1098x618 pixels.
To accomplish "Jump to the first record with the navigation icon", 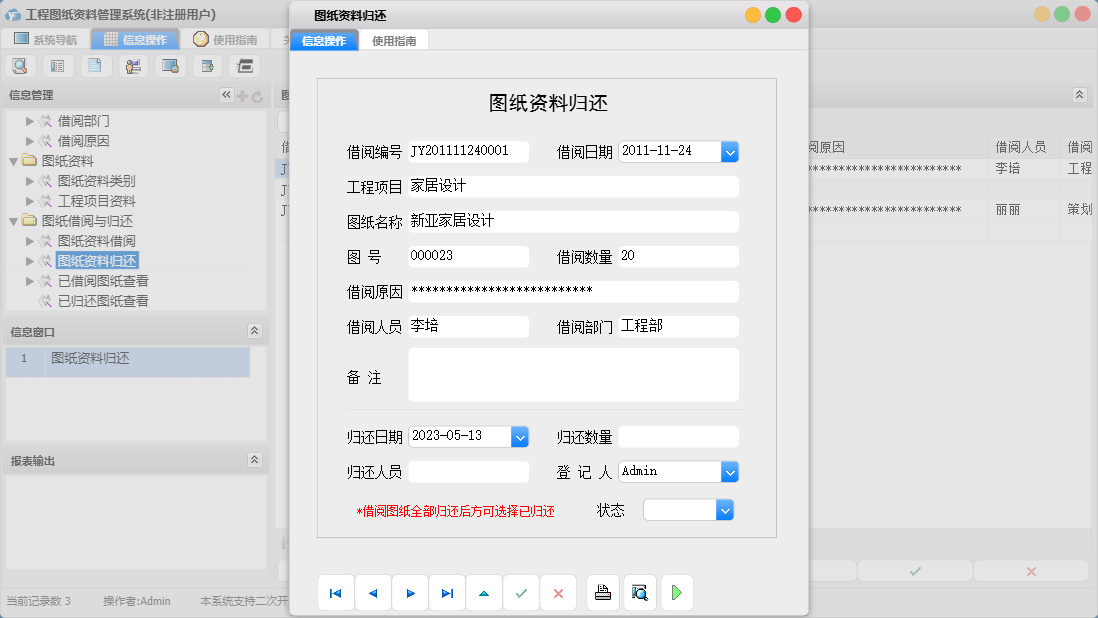I will tap(336, 592).
